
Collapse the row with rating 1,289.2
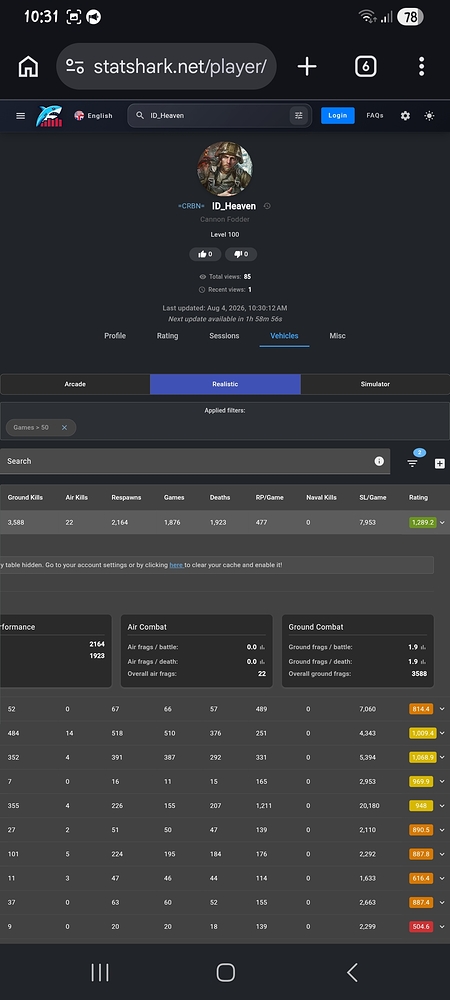[x=442, y=522]
